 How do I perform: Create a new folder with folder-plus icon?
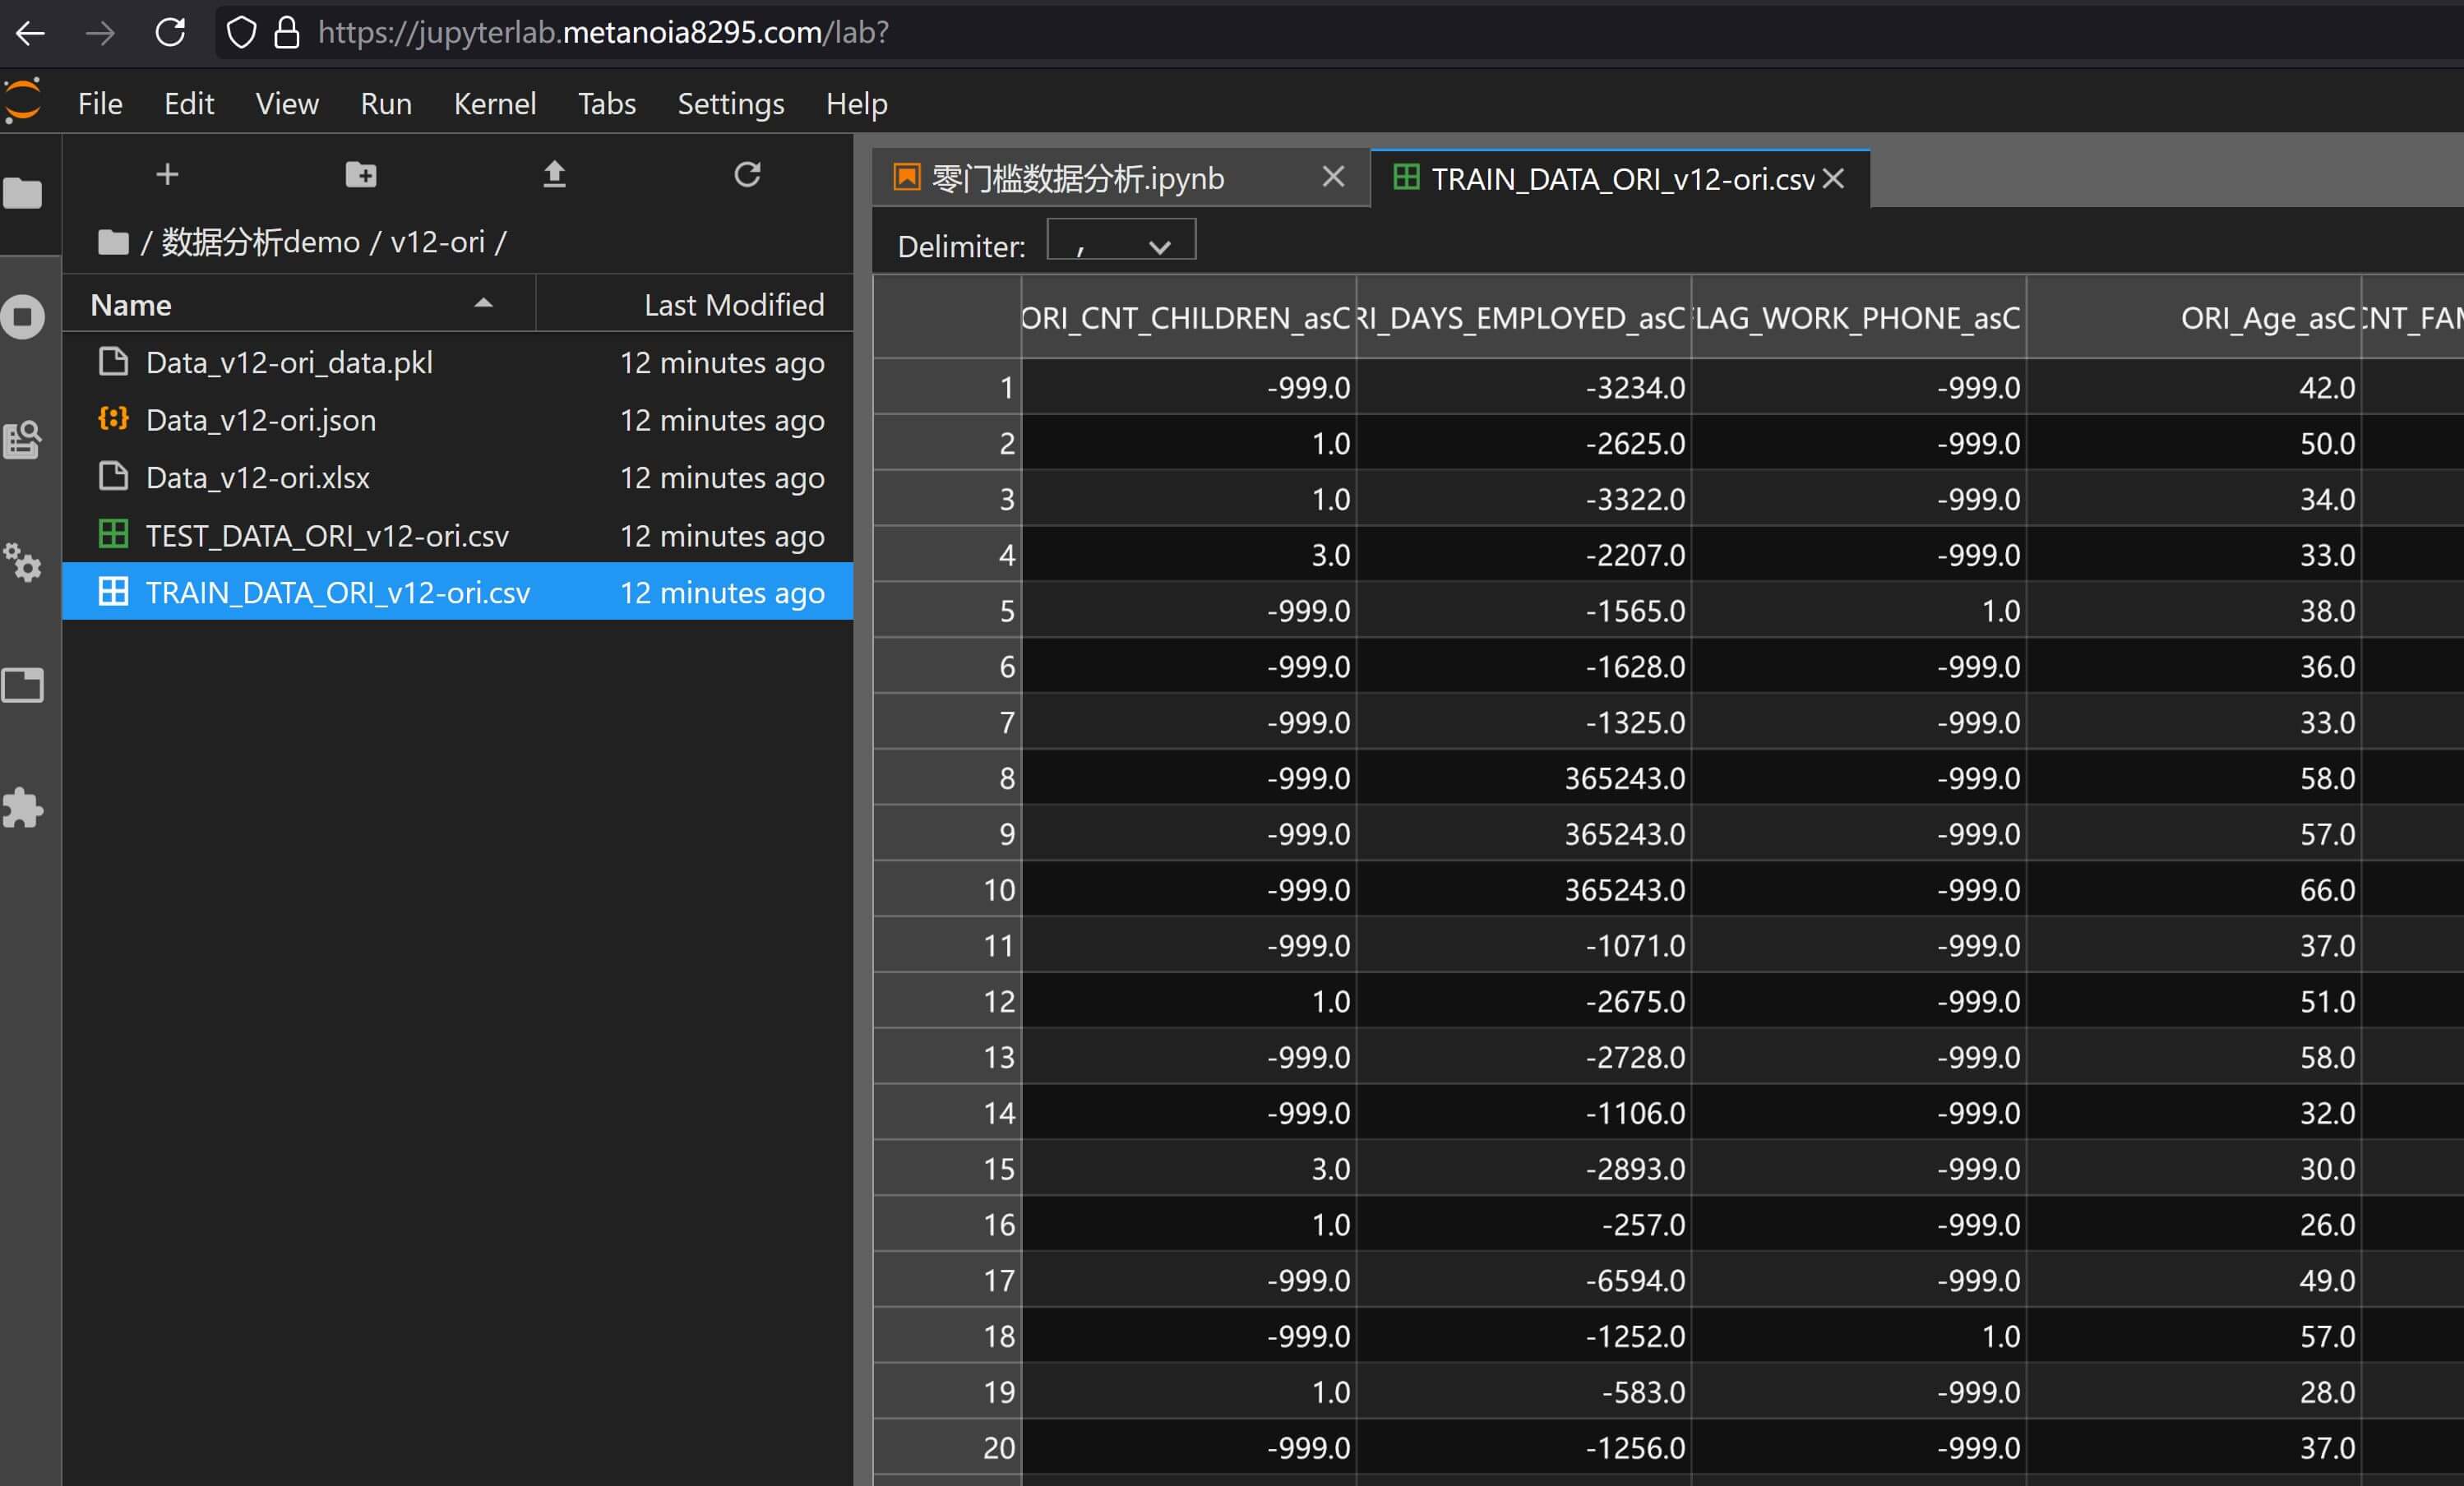361,175
